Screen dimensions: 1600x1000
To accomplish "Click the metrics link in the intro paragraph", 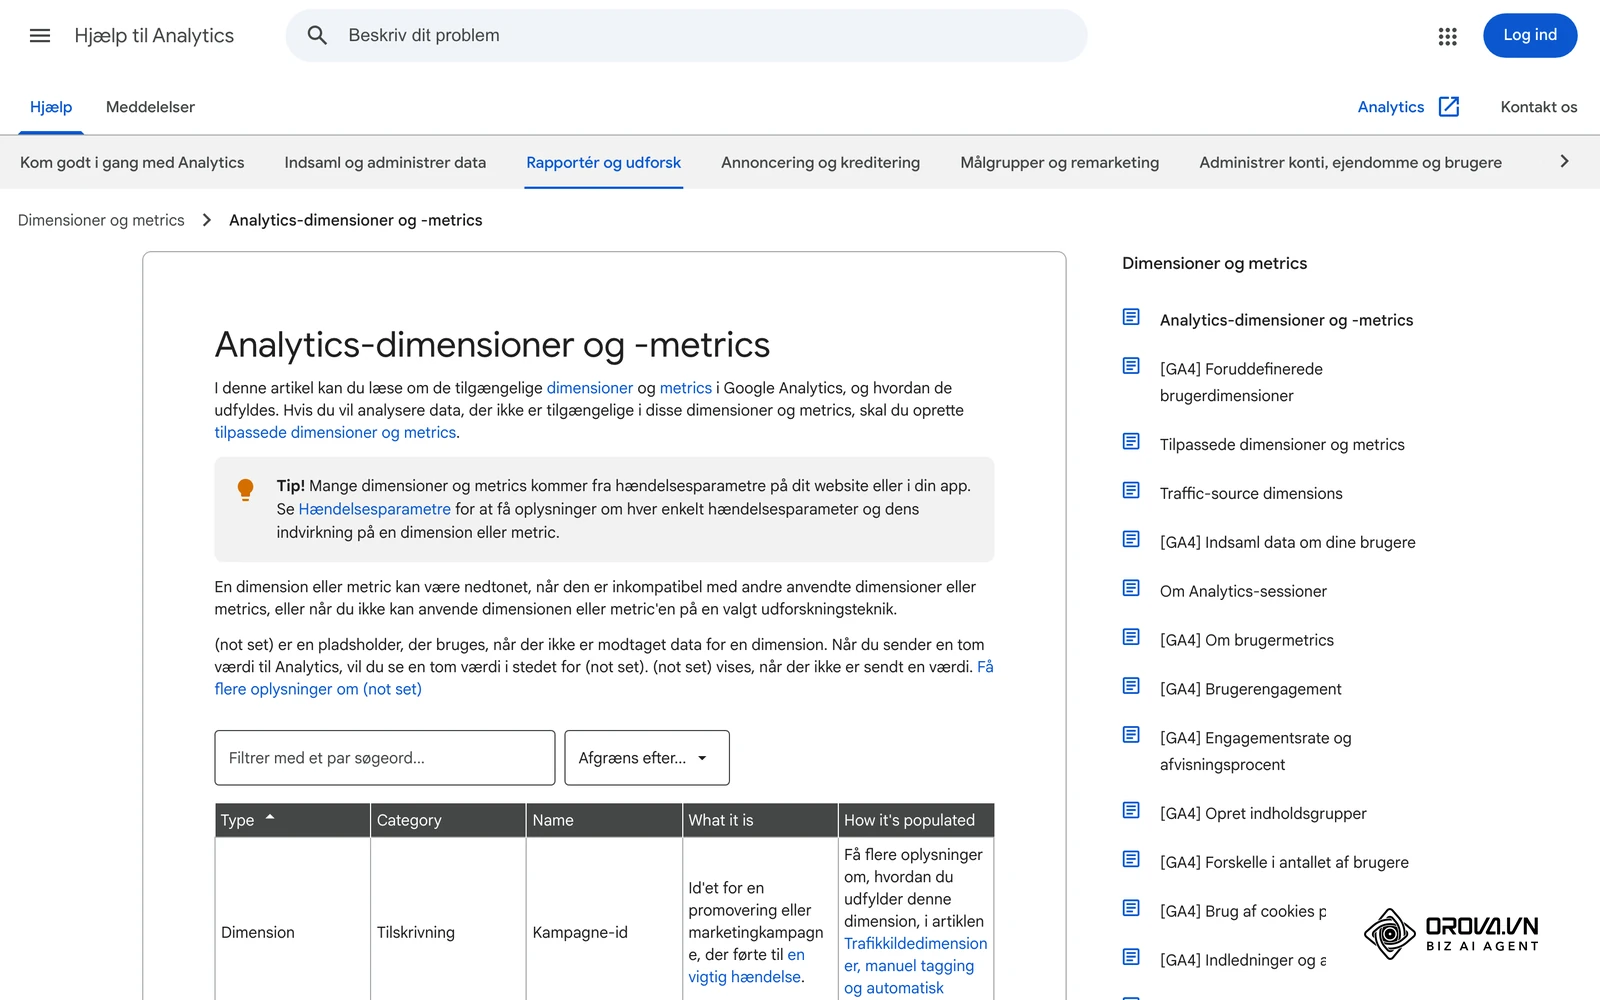I will [686, 388].
